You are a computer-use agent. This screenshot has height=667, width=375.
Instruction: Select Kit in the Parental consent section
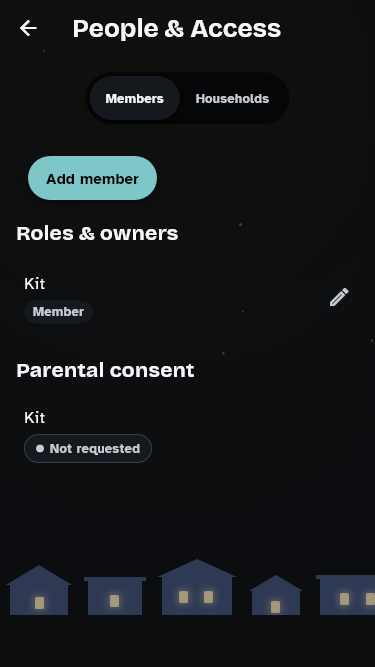(34, 418)
